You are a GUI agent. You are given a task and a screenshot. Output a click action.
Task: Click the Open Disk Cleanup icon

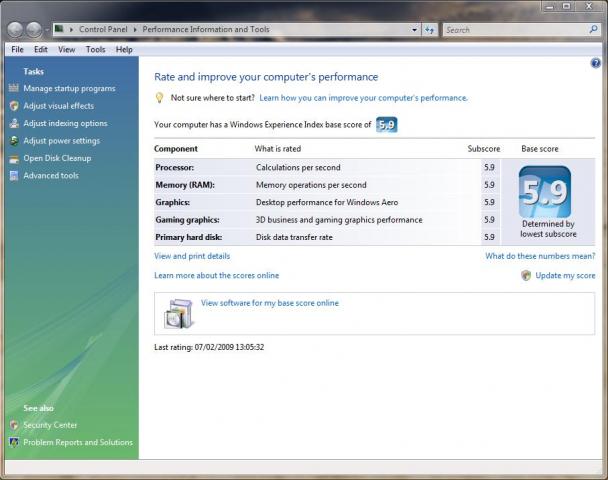click(14, 158)
